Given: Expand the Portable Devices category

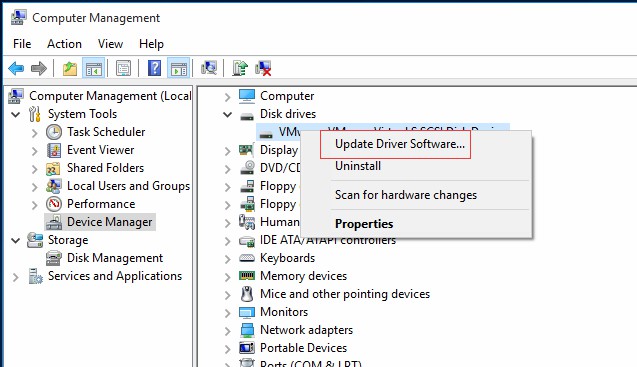Looking at the screenshot, I should tap(228, 348).
